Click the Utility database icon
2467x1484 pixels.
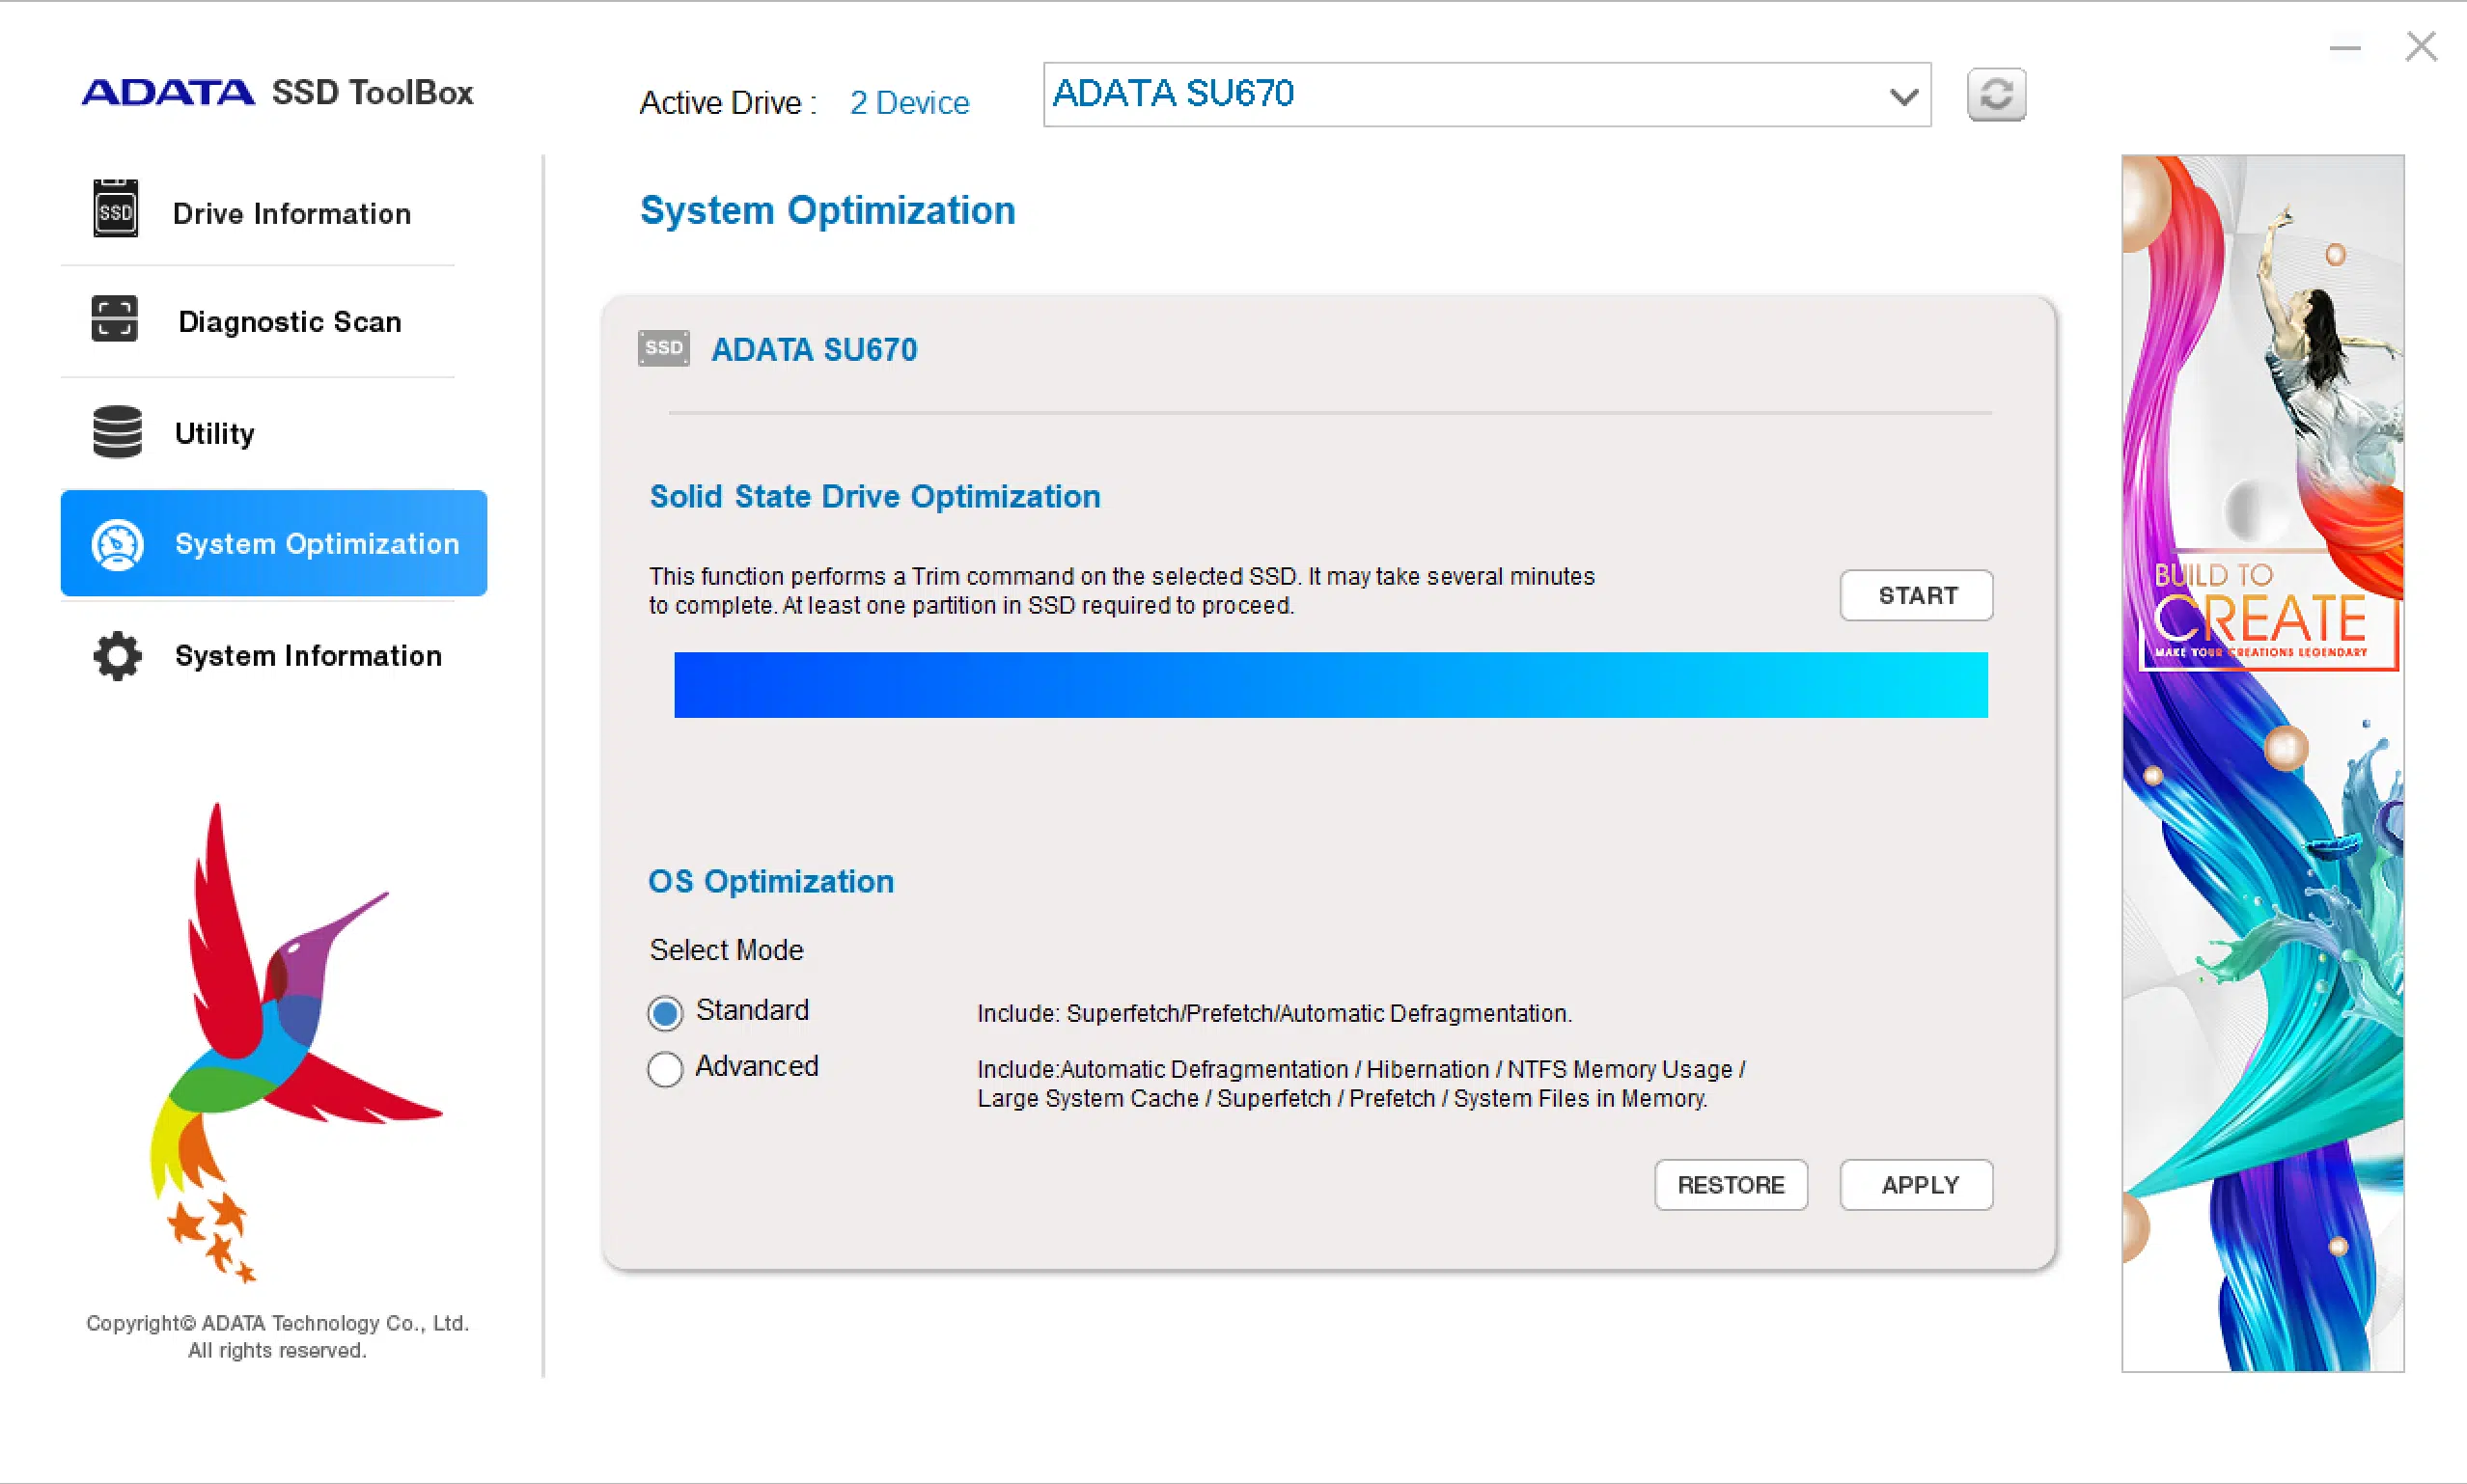117,432
